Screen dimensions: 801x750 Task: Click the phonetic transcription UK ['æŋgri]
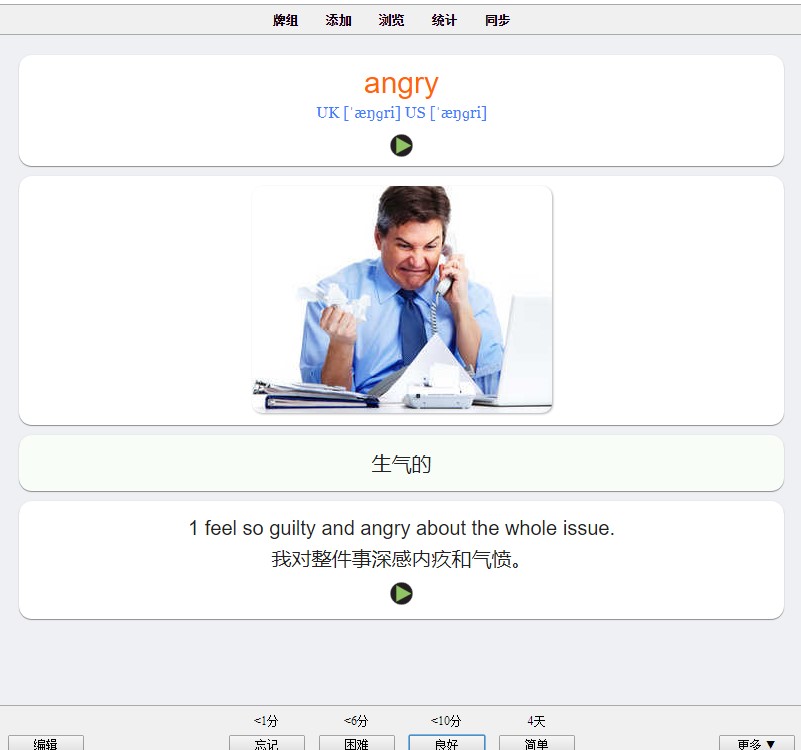coord(359,112)
